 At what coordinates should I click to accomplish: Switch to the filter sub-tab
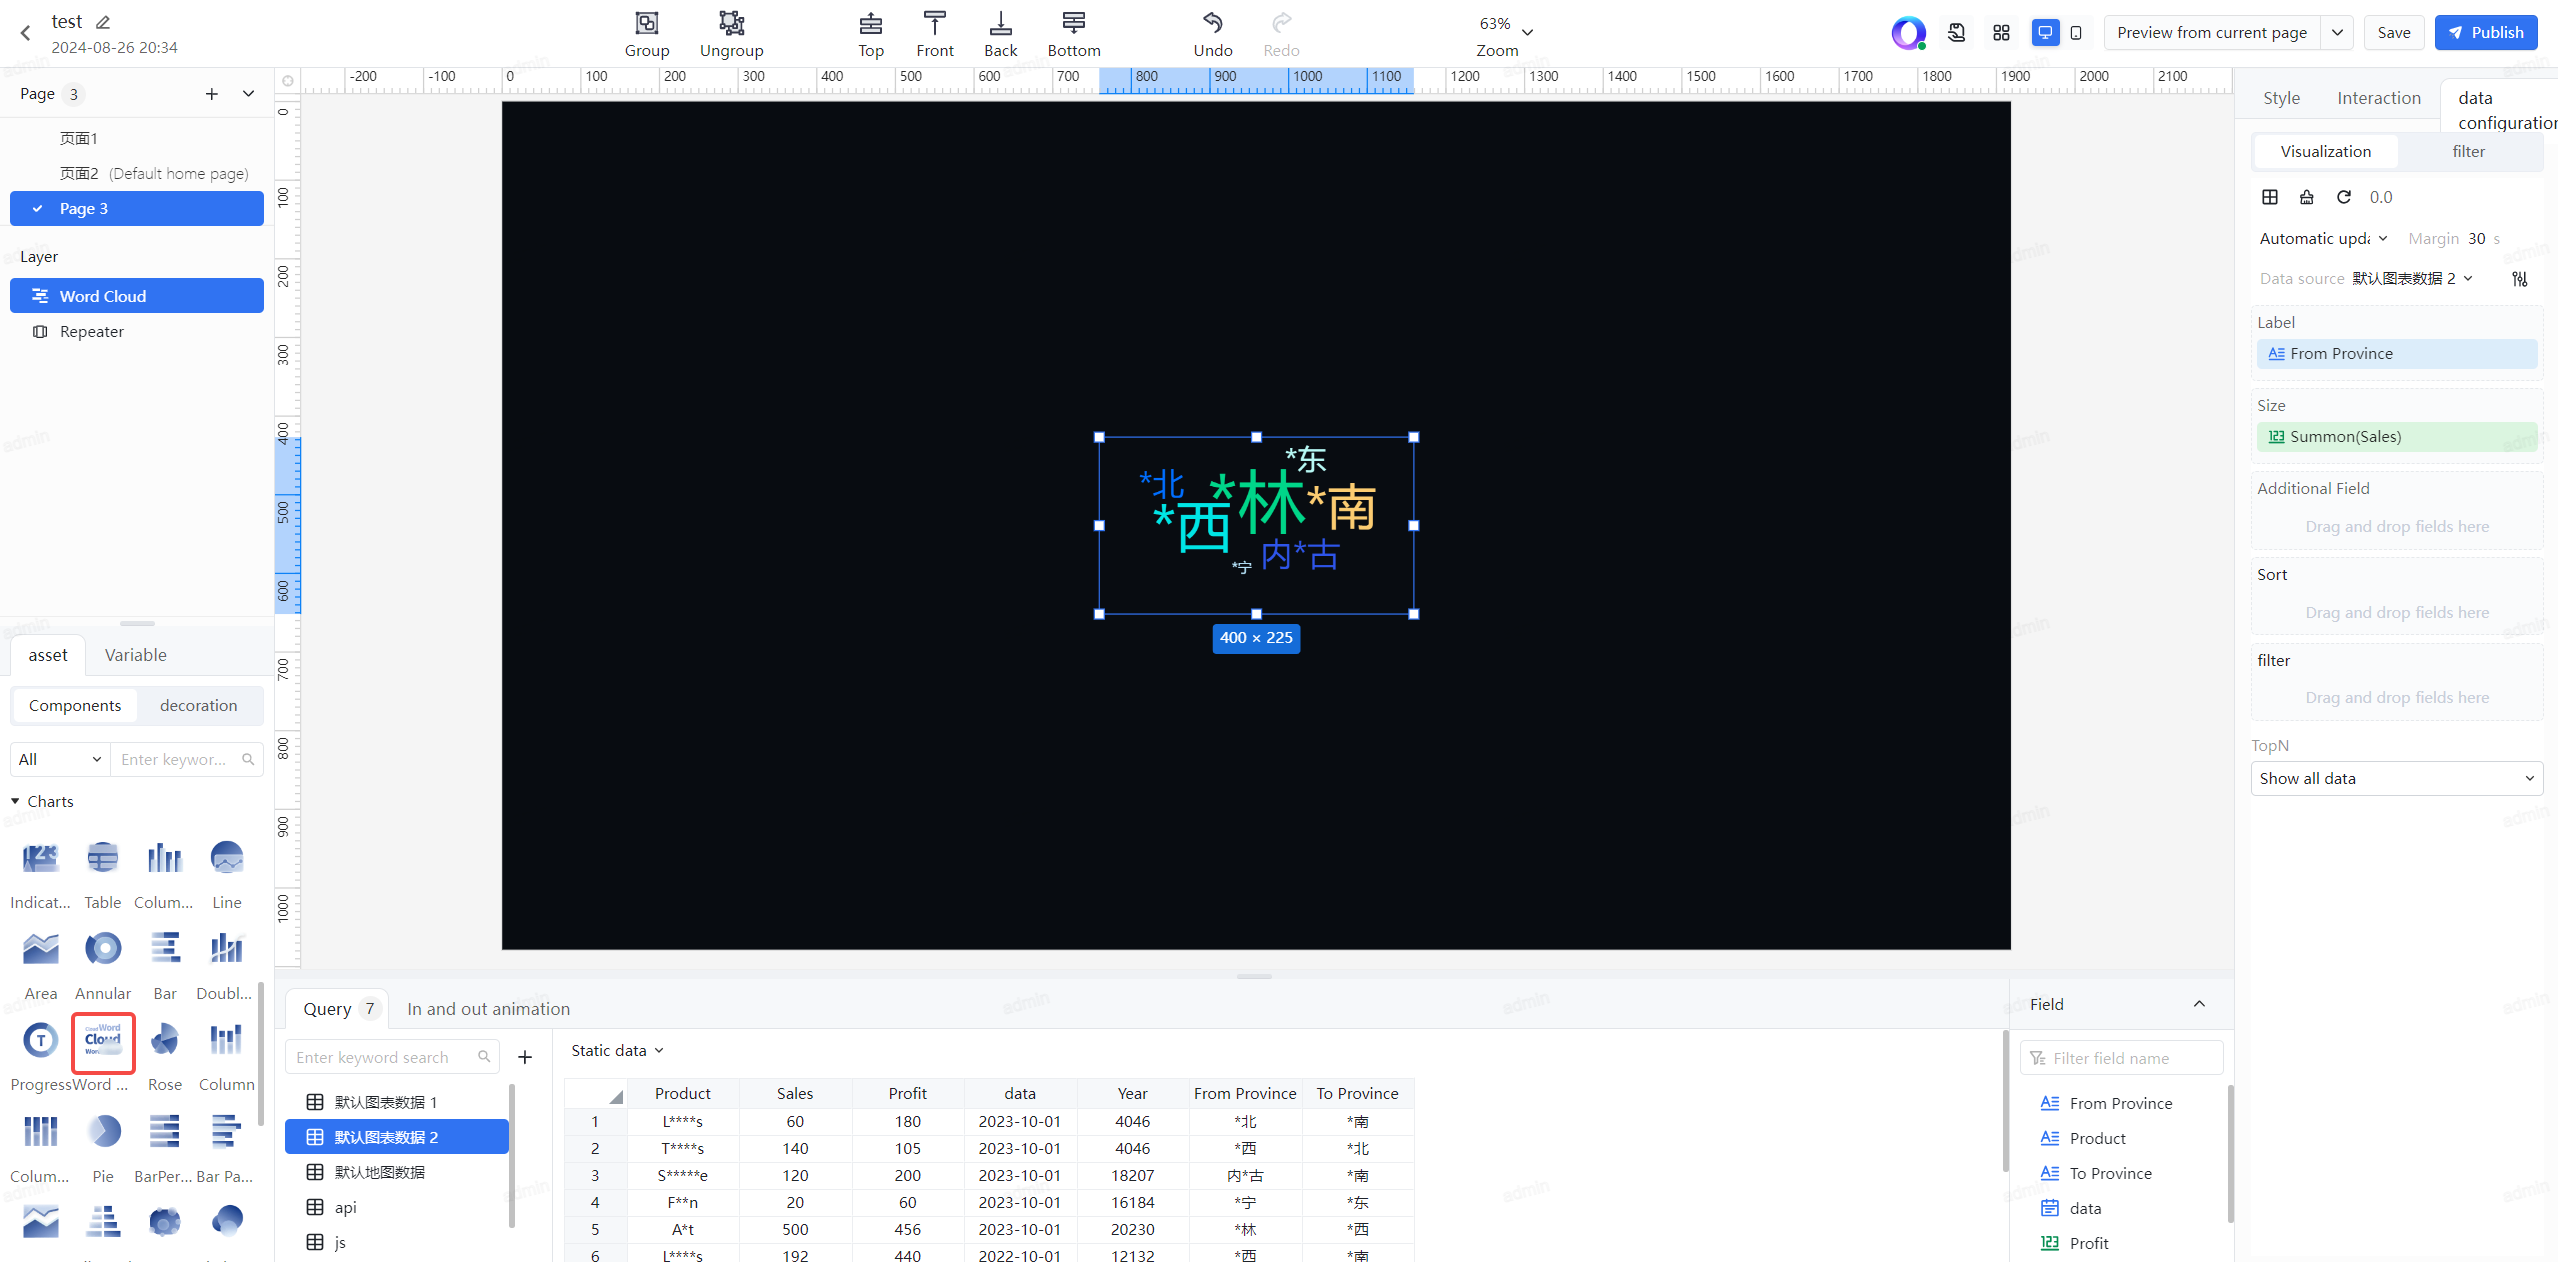click(x=2468, y=151)
